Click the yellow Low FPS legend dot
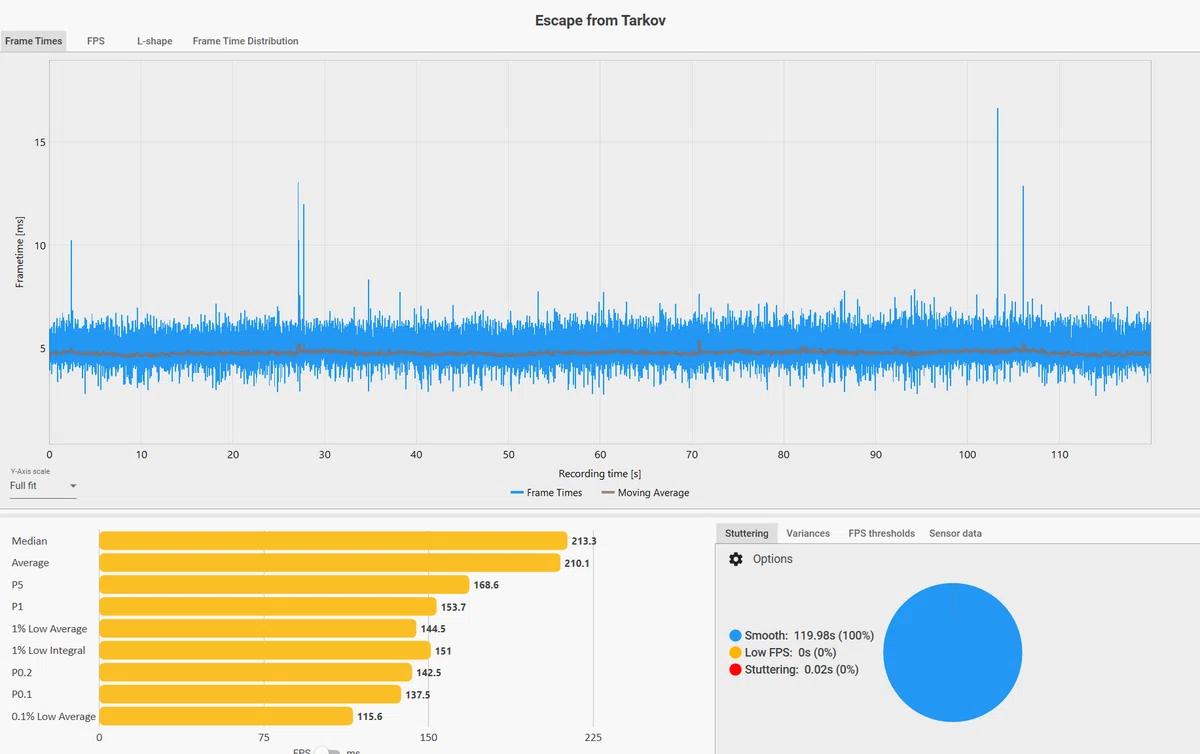The width and height of the screenshot is (1200, 754). (735, 652)
